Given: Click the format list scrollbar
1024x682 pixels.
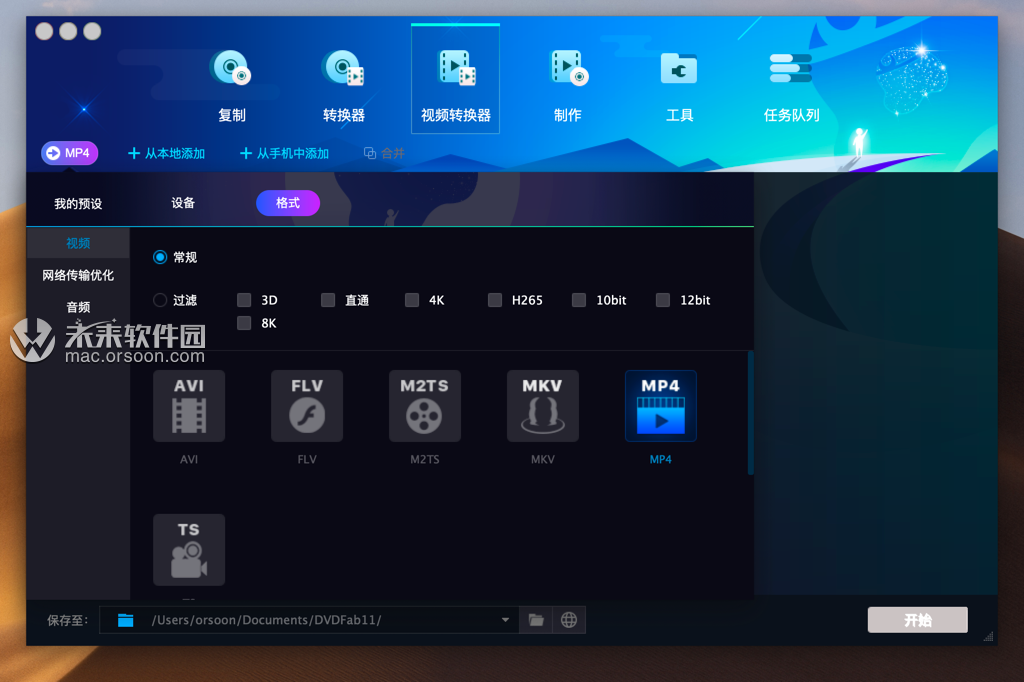Looking at the screenshot, I should click(x=750, y=413).
